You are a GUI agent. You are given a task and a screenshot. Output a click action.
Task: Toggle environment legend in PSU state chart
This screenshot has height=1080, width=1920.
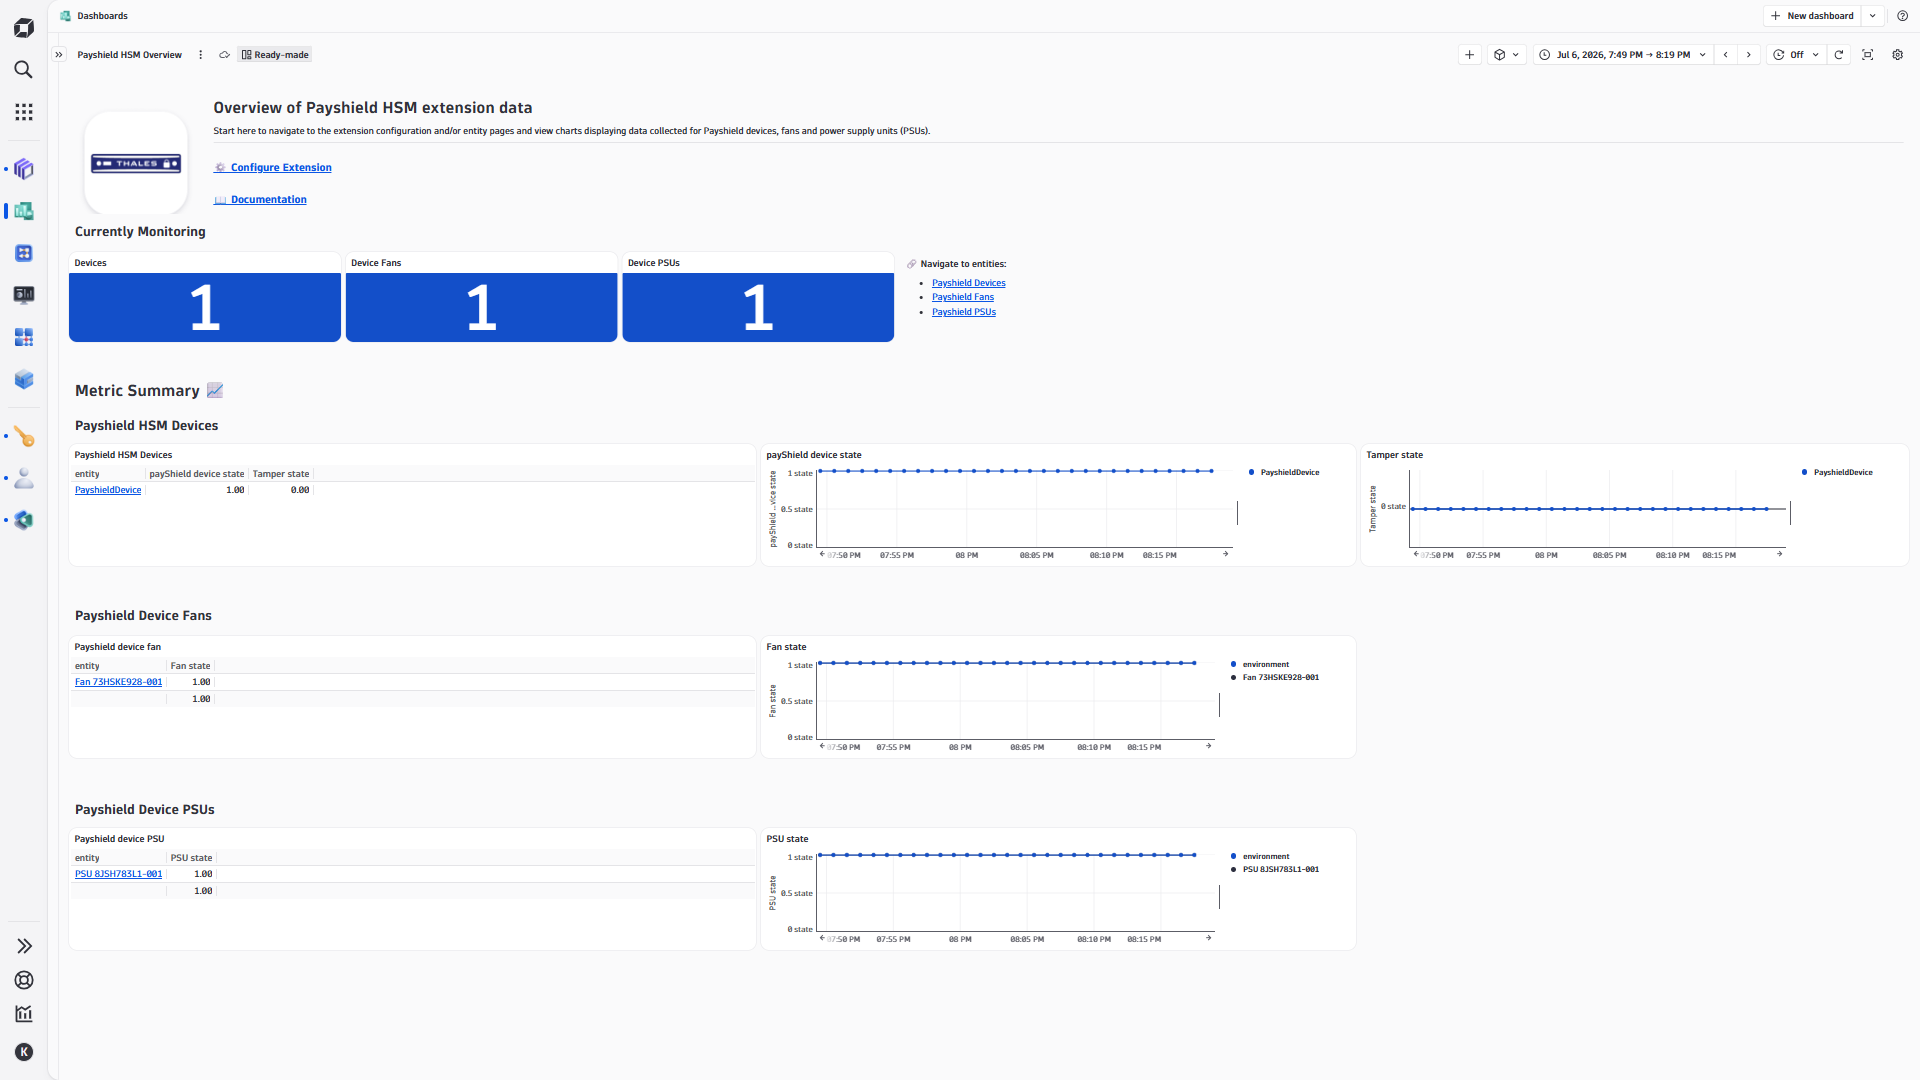[x=1260, y=856]
